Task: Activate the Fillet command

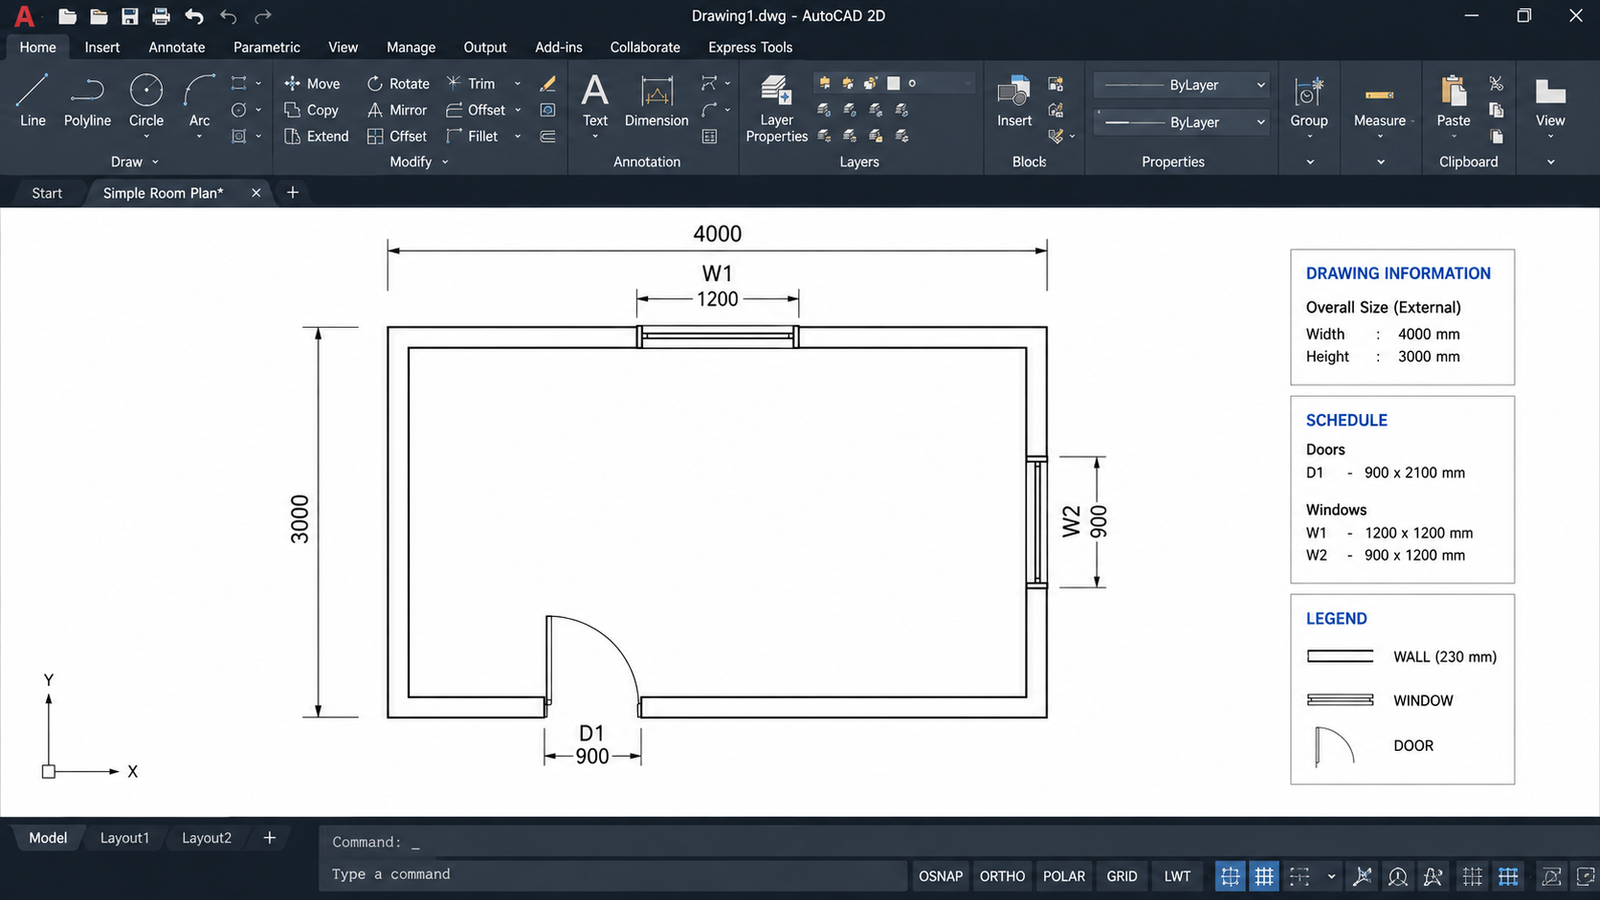Action: point(472,136)
